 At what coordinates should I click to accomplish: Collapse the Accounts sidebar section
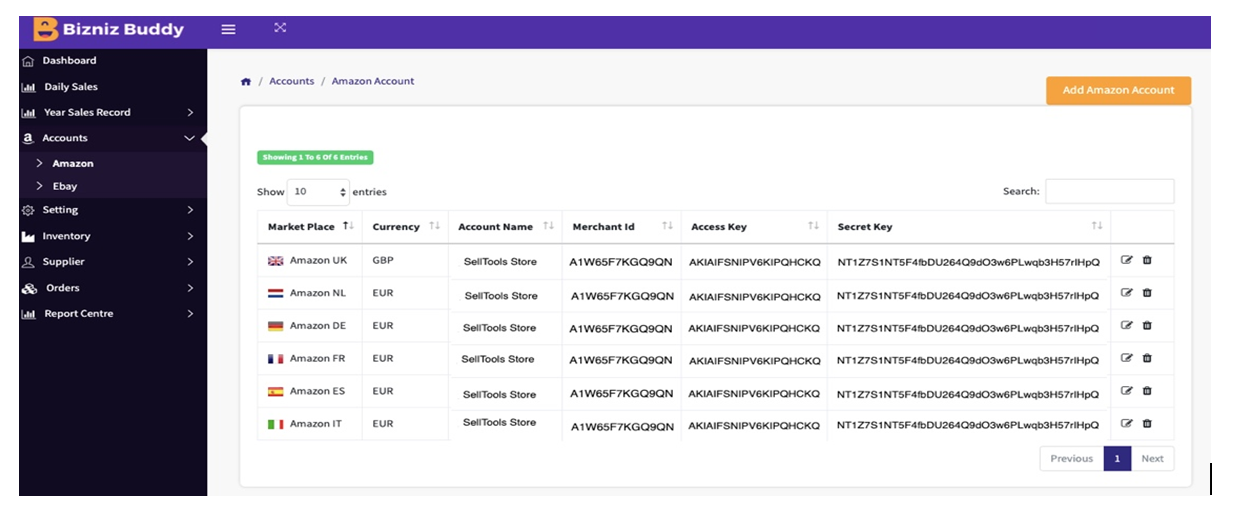[190, 138]
